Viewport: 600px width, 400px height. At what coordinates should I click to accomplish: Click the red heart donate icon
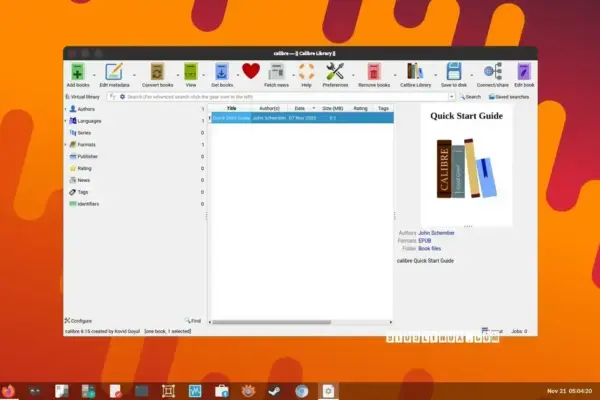tap(251, 71)
